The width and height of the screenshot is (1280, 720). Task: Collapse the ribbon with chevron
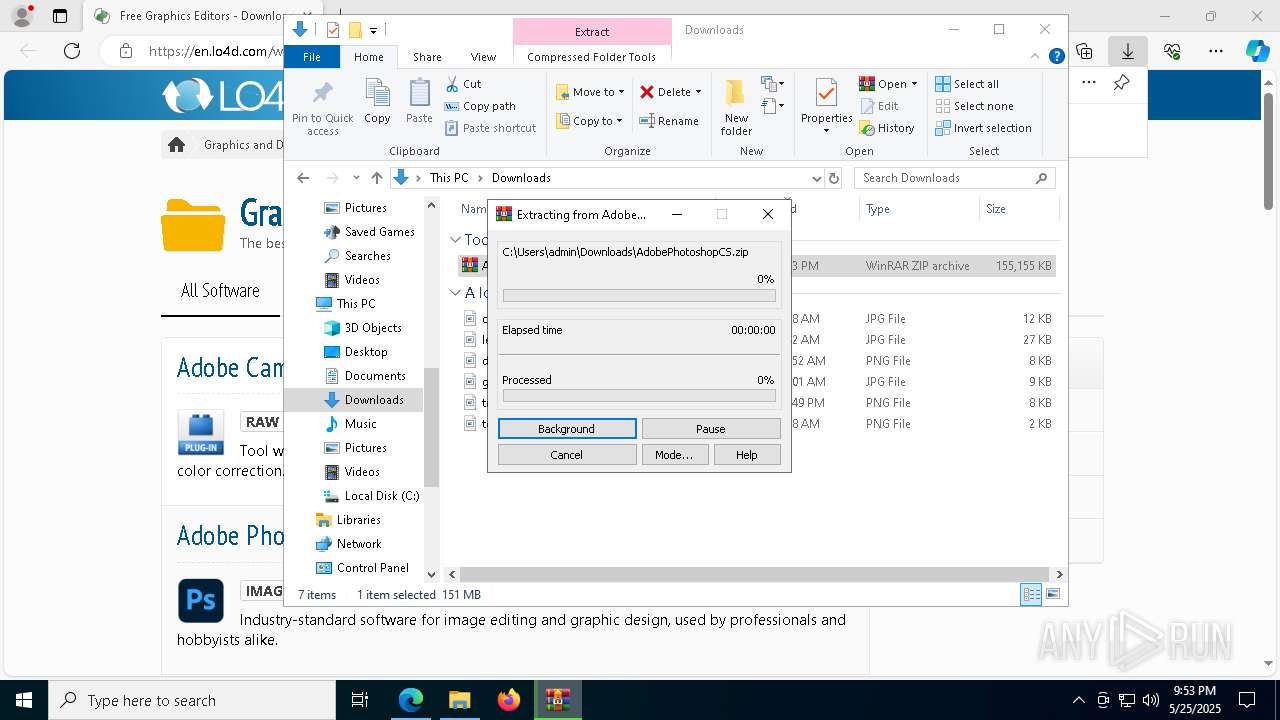1035,57
